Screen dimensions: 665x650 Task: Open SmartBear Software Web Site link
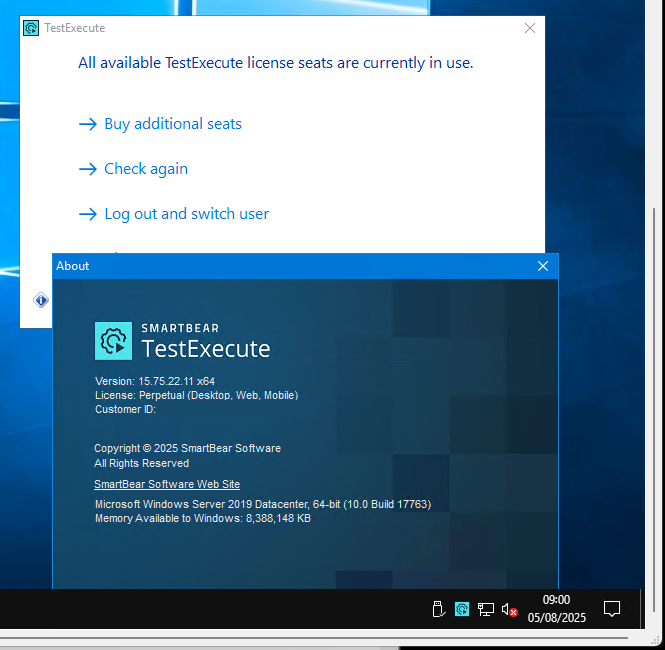pos(167,484)
